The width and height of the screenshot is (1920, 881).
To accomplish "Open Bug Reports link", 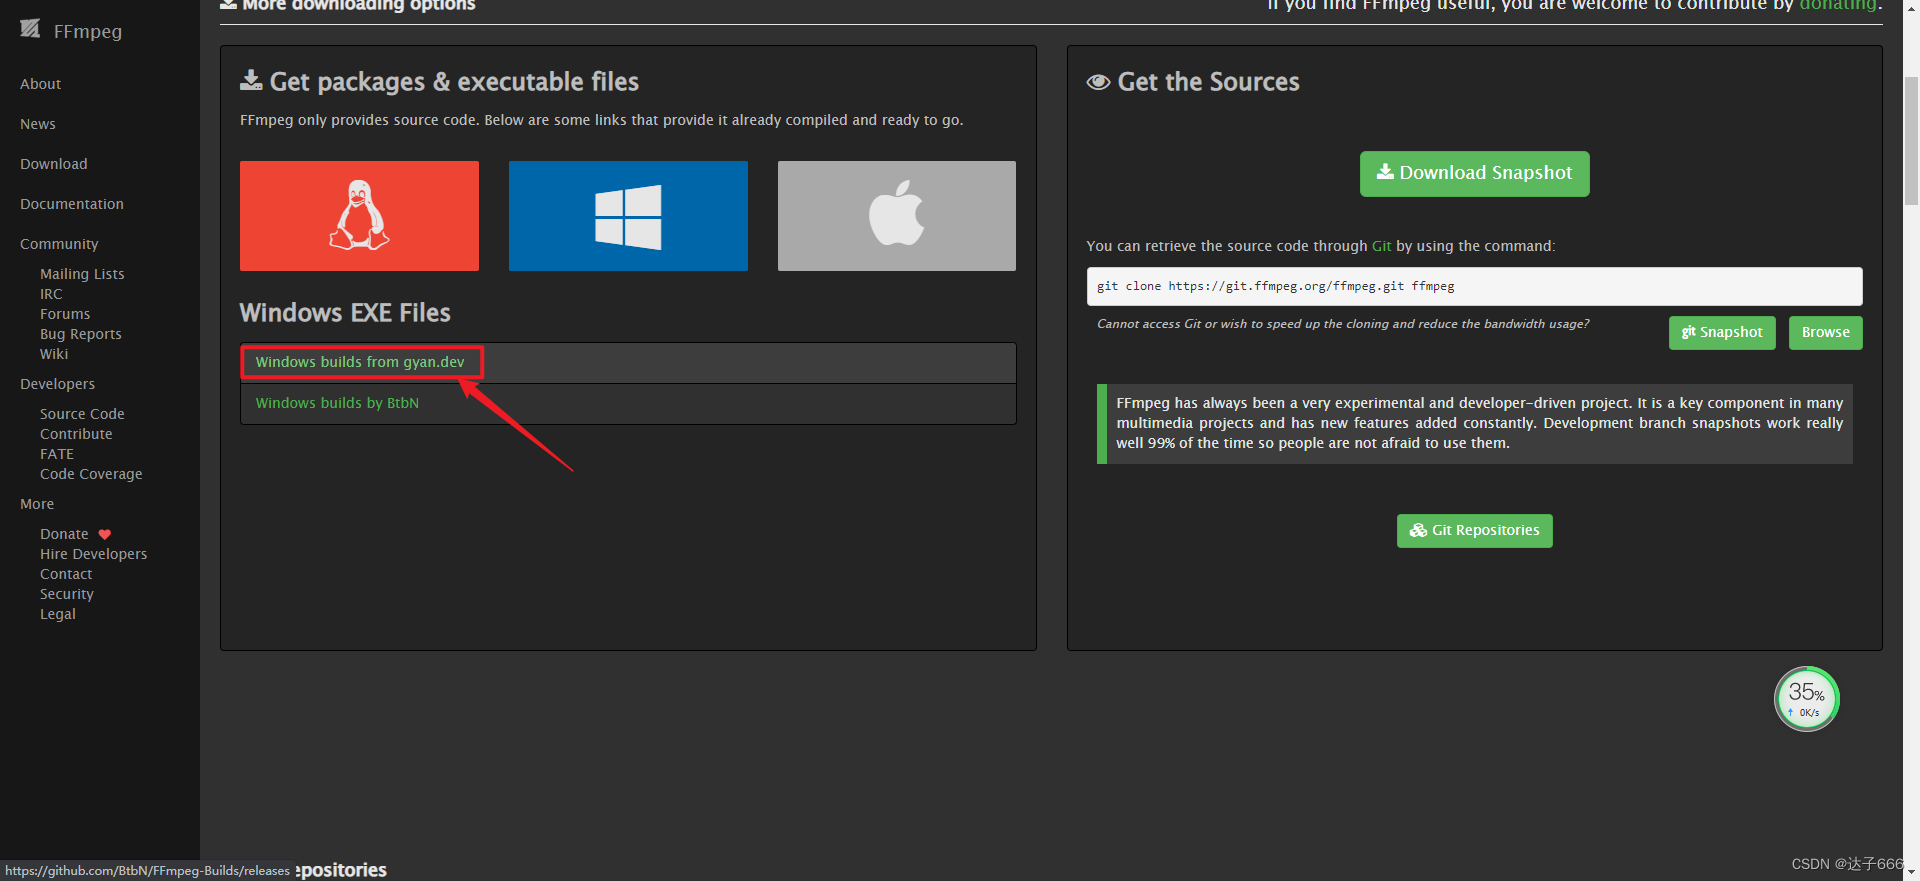I will coord(81,334).
